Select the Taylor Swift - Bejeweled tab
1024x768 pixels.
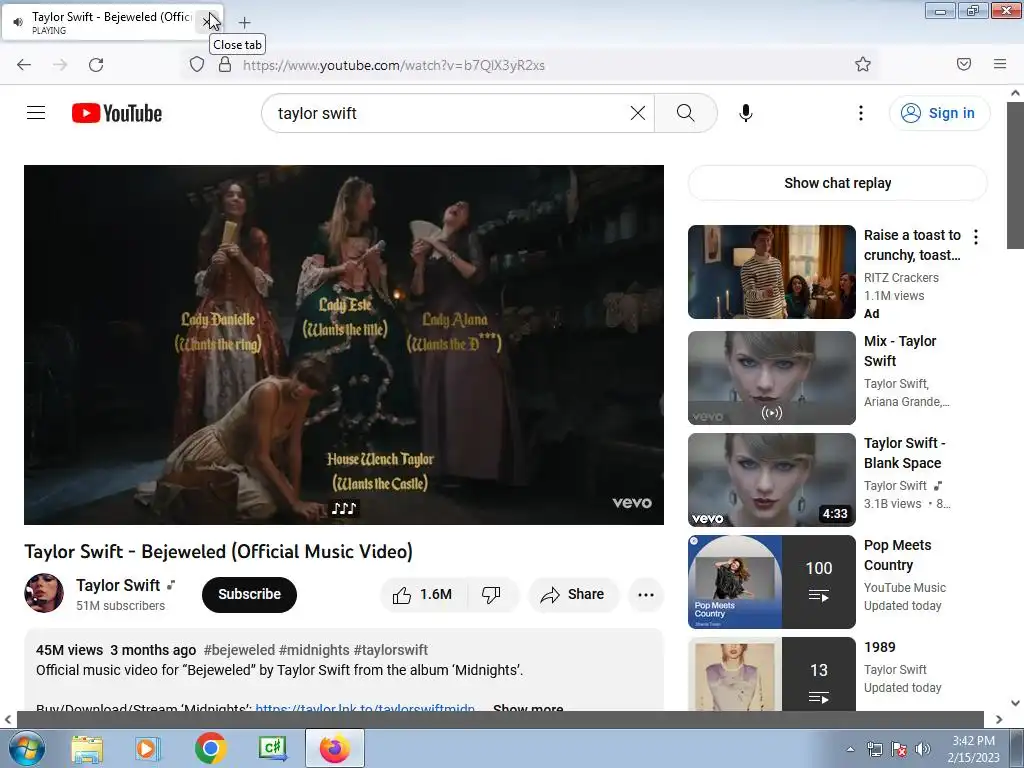[112, 22]
